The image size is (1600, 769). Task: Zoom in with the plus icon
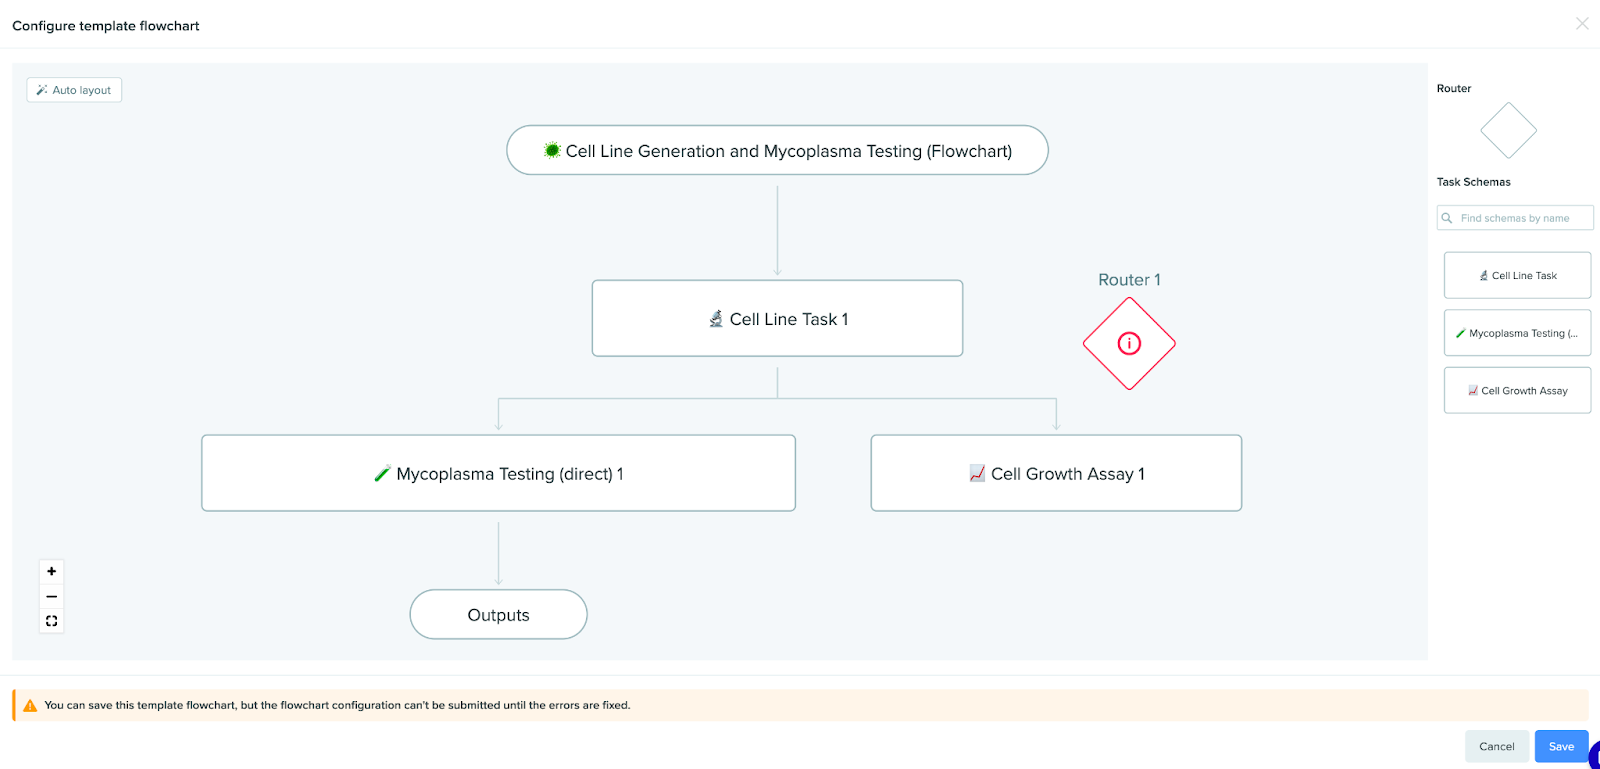tap(52, 571)
